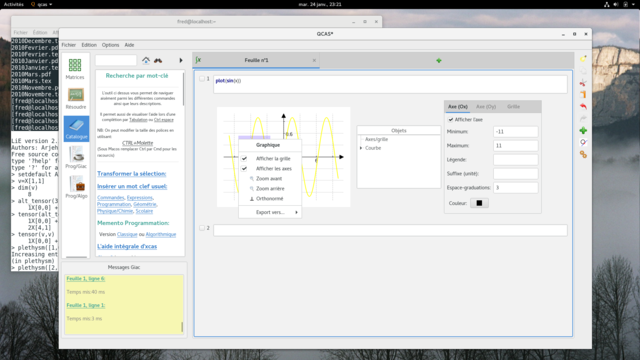Click the greyed redo arrow icon

point(583,118)
